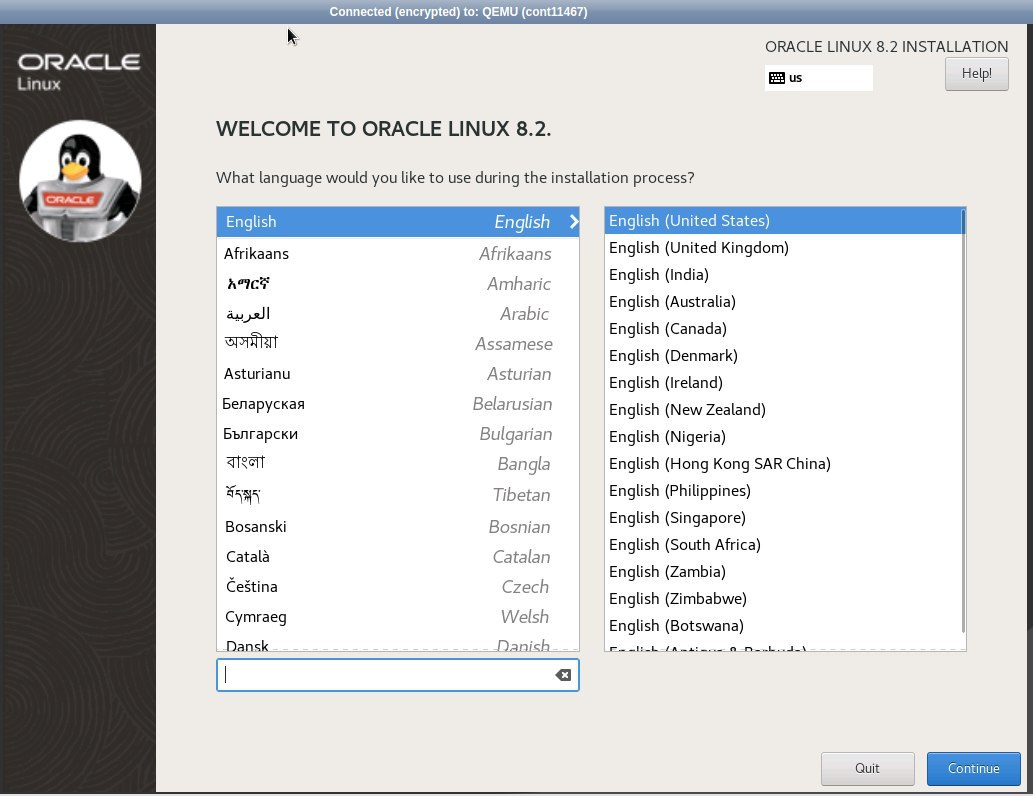Open the Help! button
This screenshot has height=796, width=1033.
click(x=976, y=74)
